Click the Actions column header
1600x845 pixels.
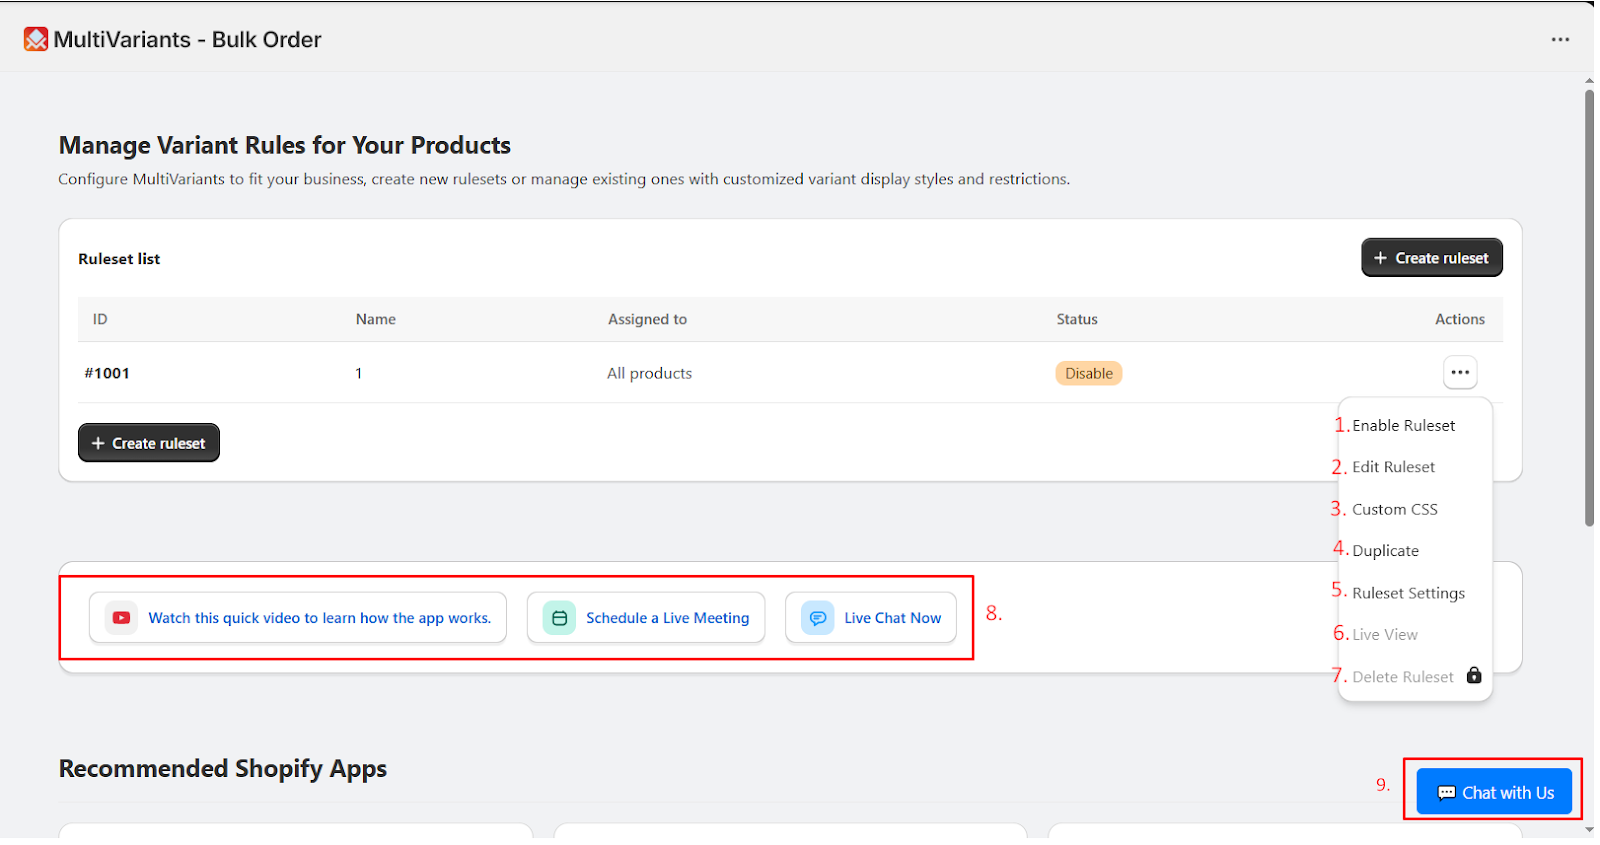tap(1460, 319)
